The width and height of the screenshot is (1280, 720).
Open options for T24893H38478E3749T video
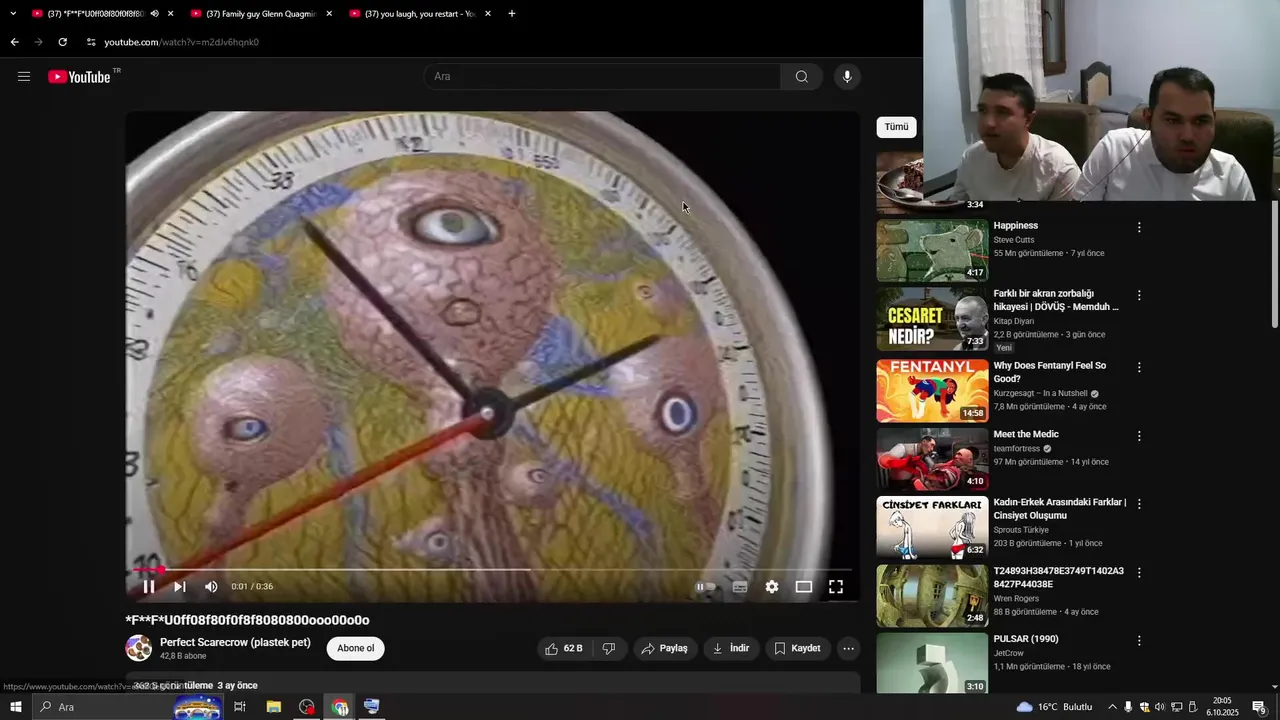click(1139, 573)
